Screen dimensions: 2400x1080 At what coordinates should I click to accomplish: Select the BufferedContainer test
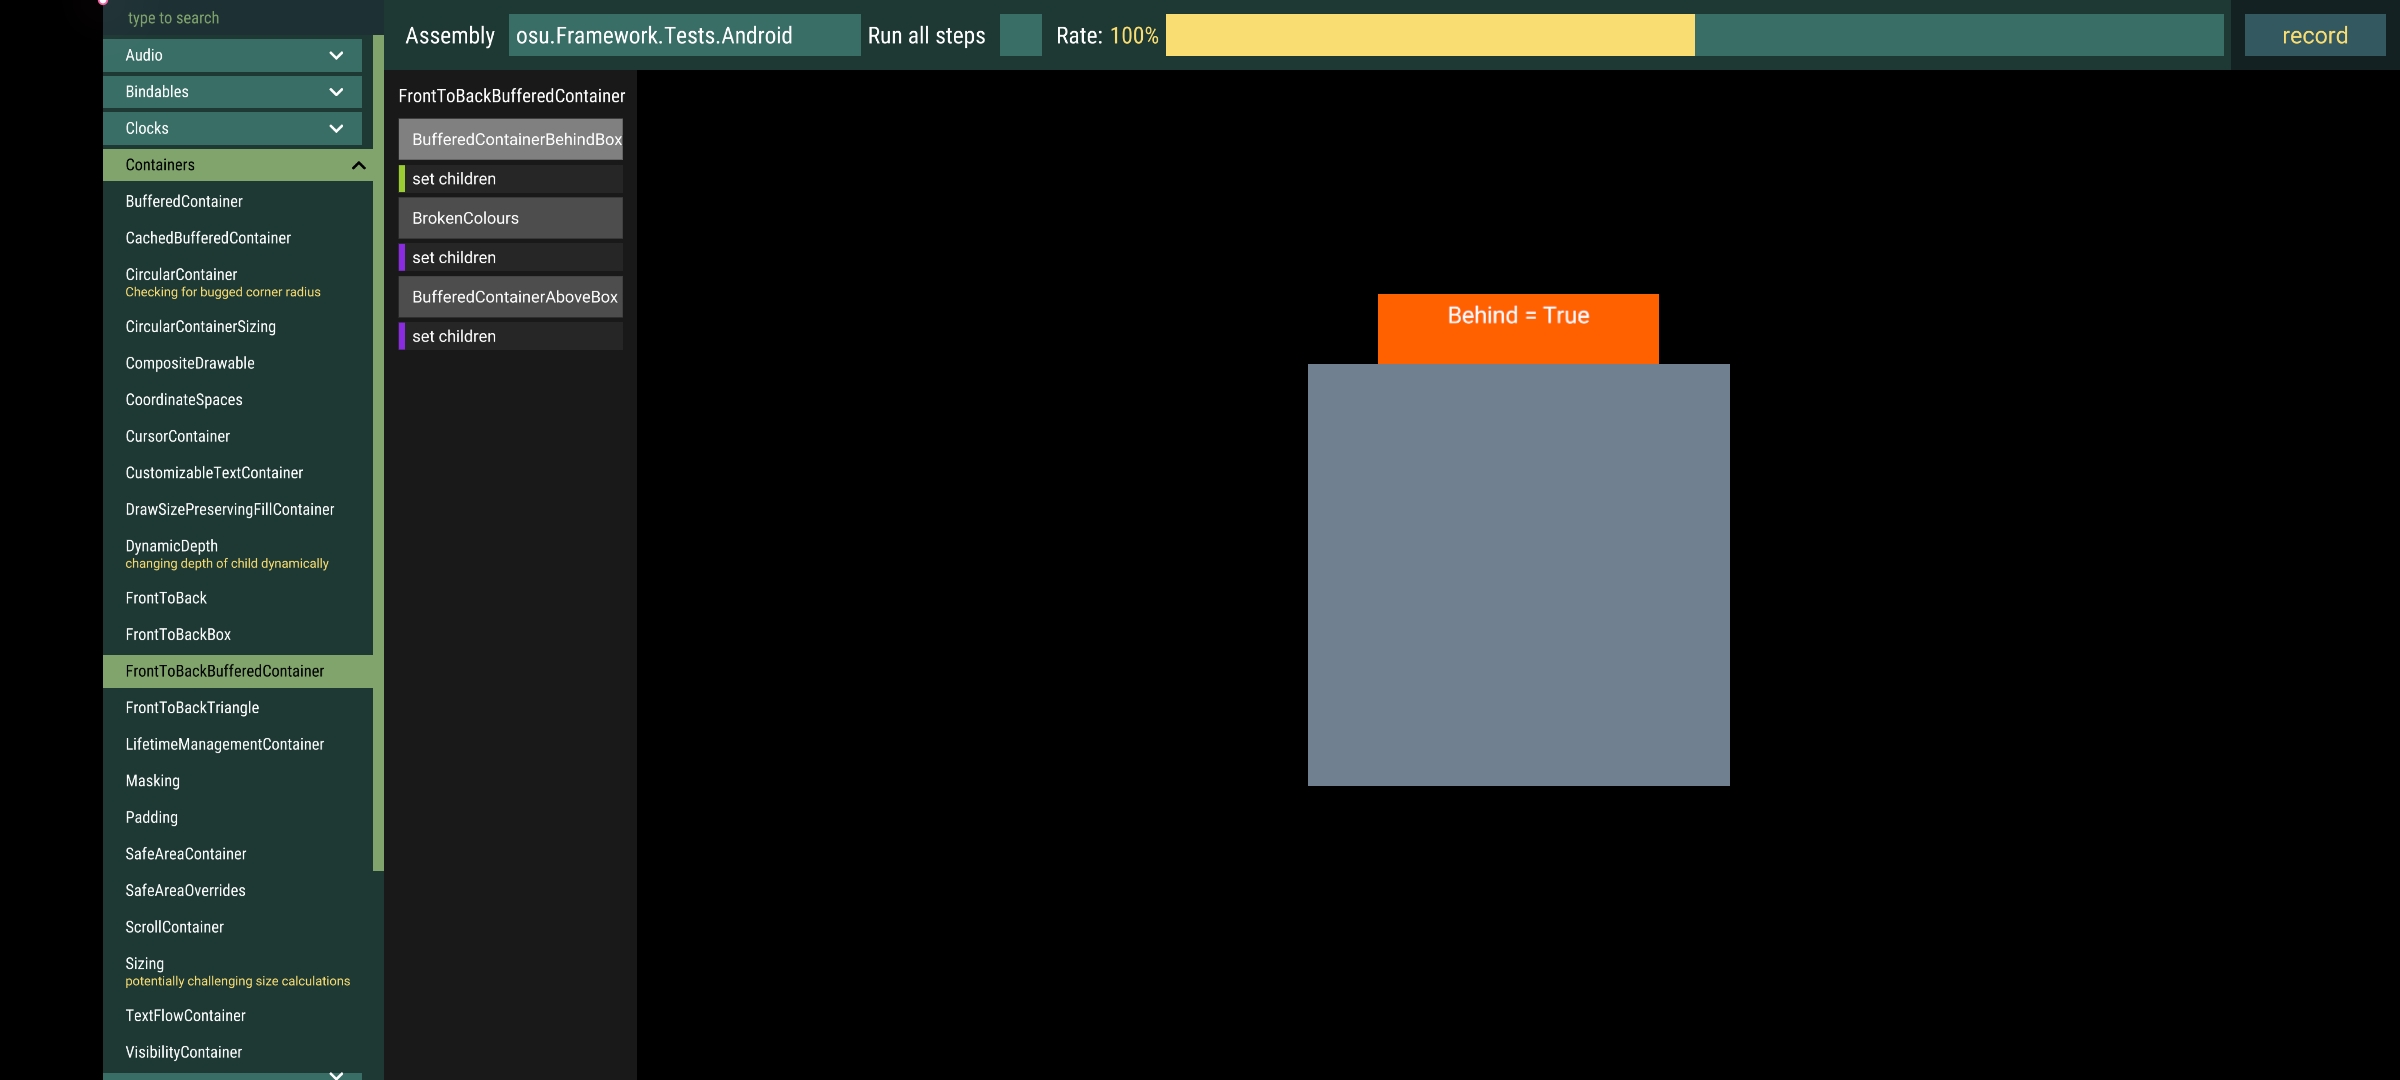point(237,201)
